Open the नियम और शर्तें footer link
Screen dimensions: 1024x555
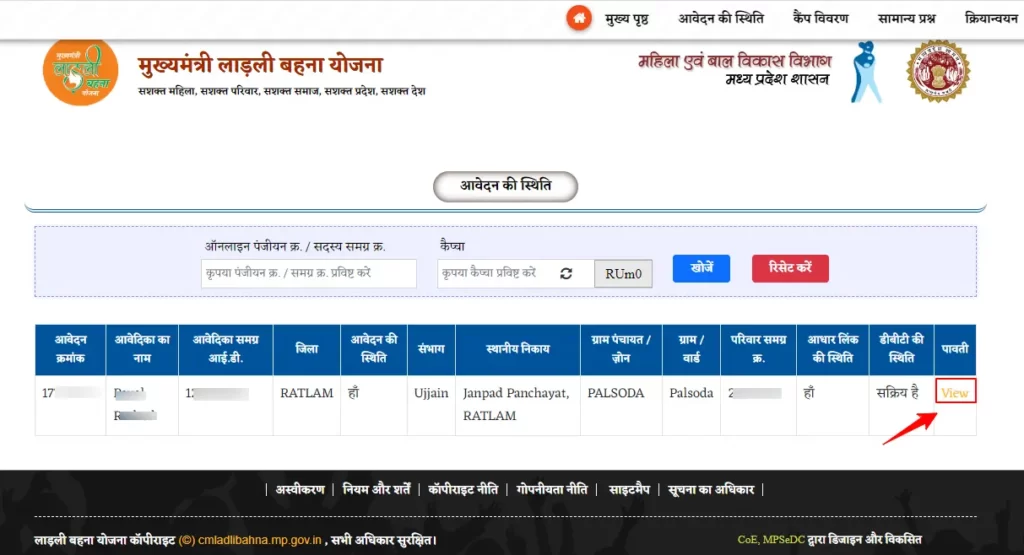(x=376, y=489)
